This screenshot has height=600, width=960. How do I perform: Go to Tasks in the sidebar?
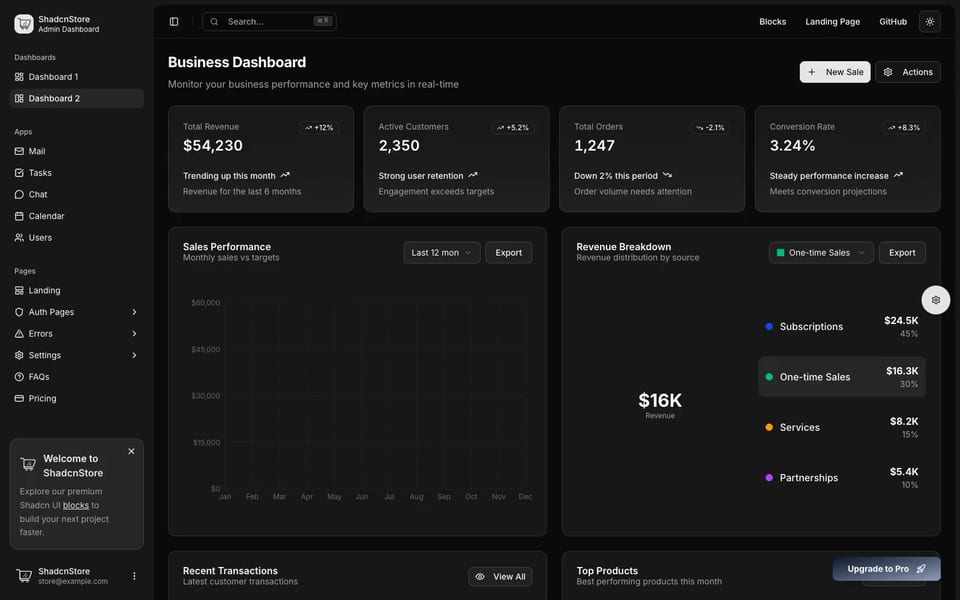click(77, 173)
